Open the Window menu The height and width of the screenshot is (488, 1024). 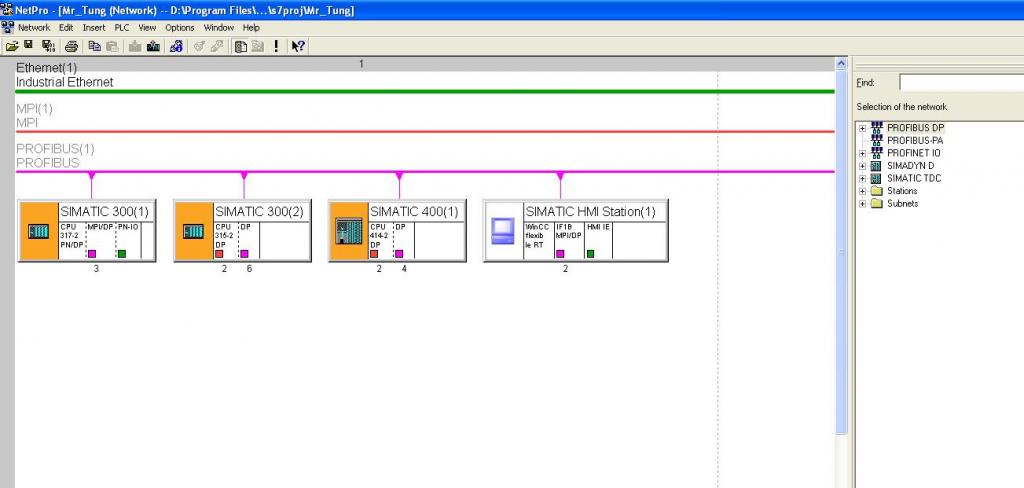tap(219, 27)
